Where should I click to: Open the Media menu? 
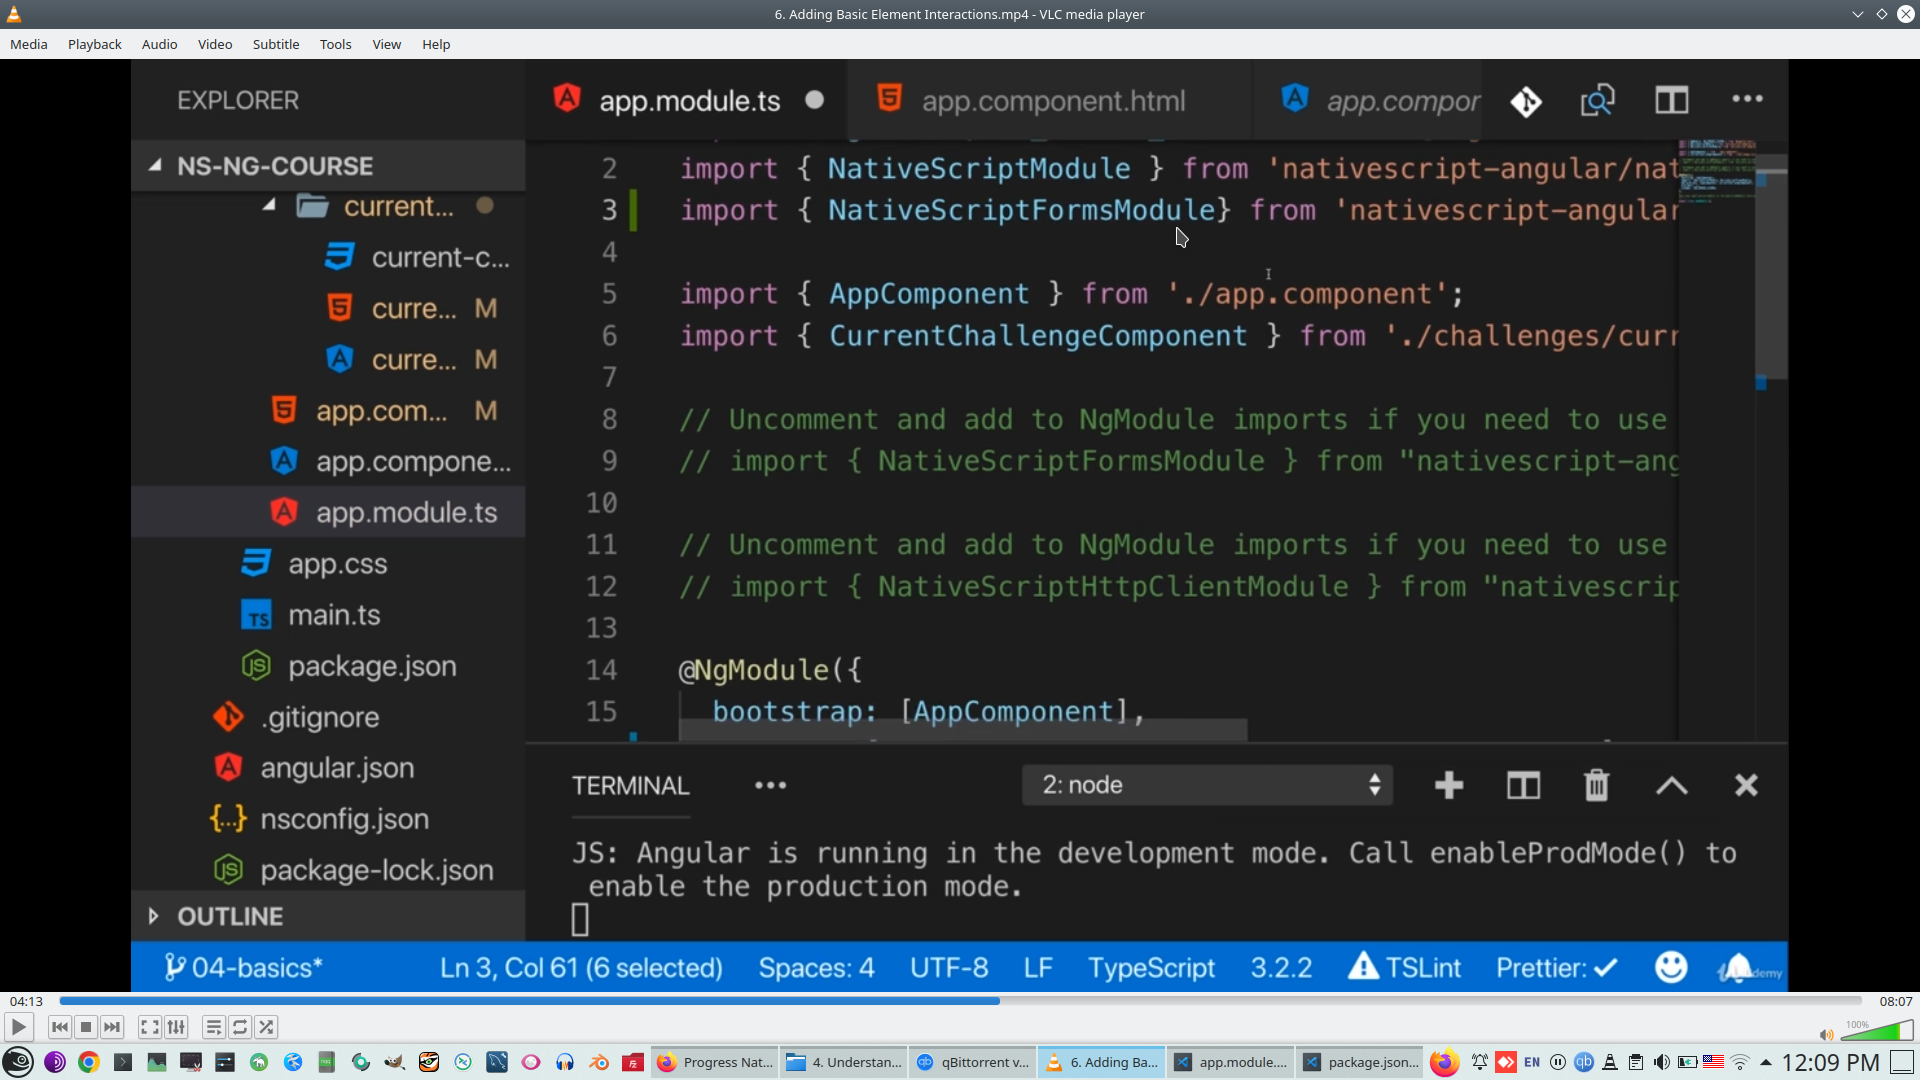28,44
